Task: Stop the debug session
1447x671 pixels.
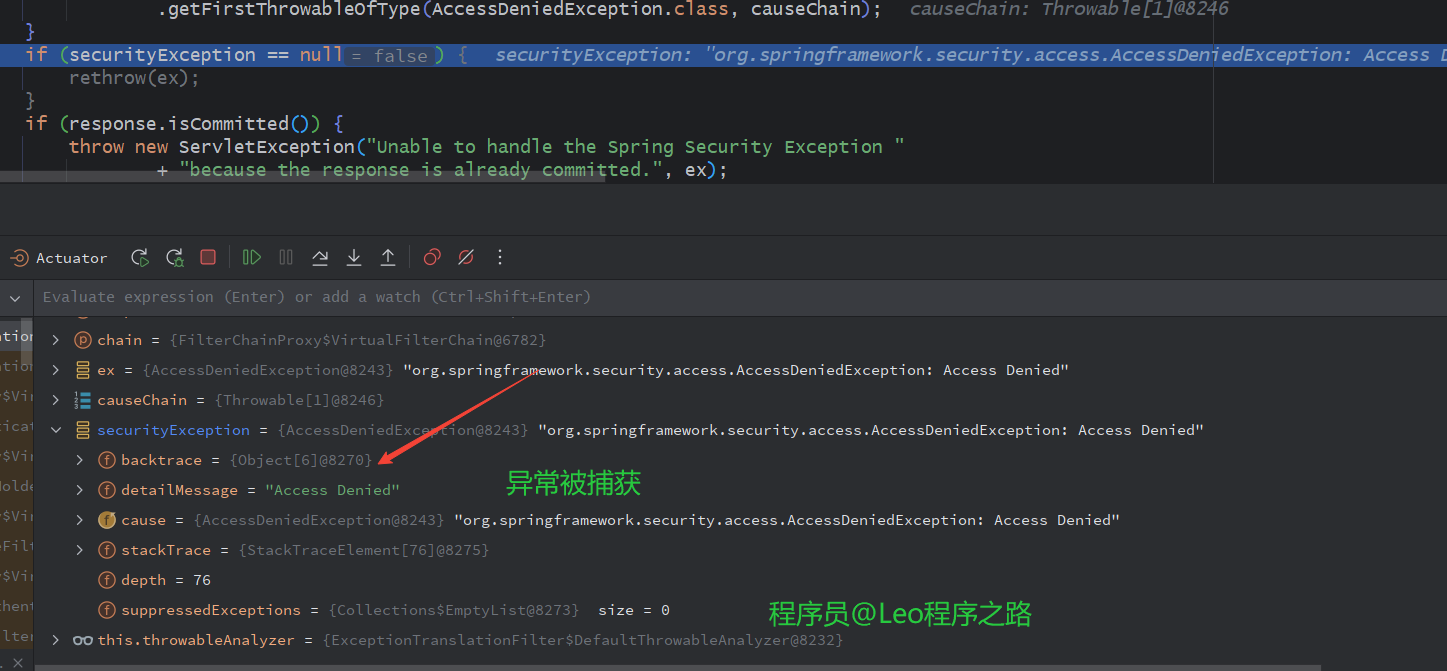Action: [208, 257]
